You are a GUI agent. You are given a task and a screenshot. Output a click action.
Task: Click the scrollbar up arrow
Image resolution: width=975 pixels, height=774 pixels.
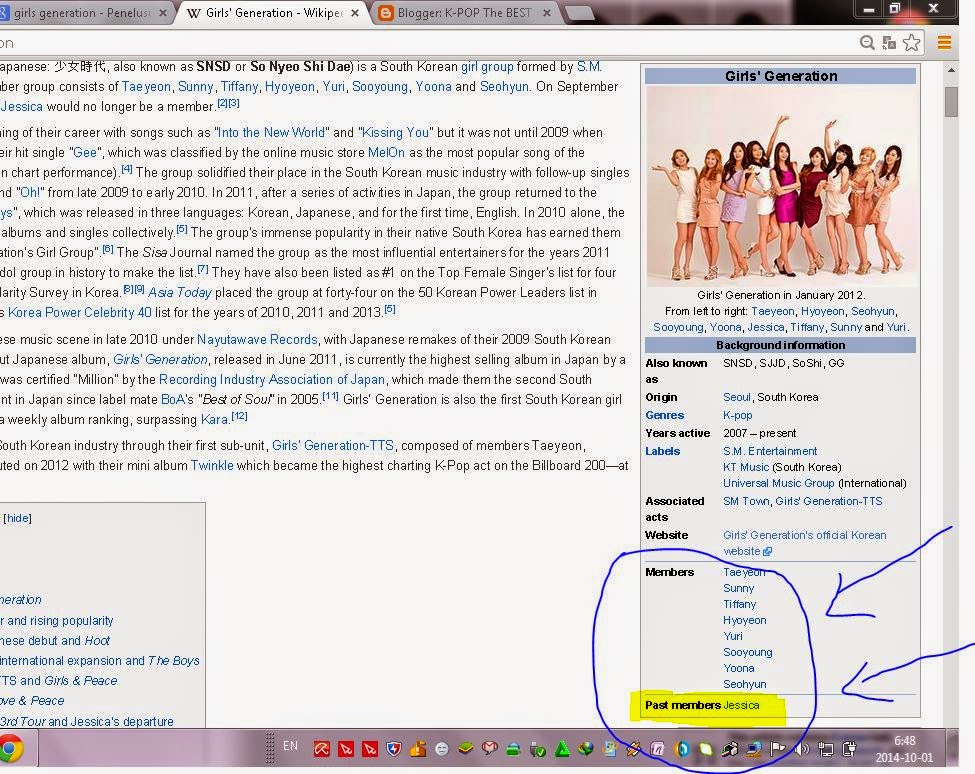tap(951, 70)
